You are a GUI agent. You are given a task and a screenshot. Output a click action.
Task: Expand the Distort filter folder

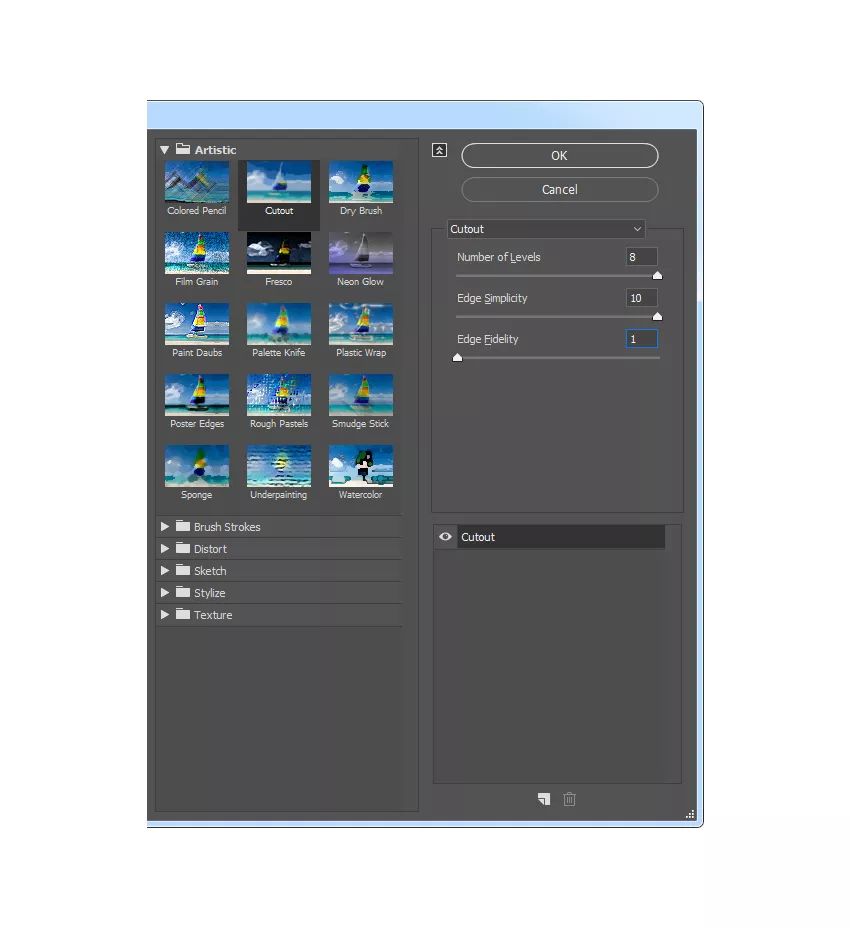[165, 548]
